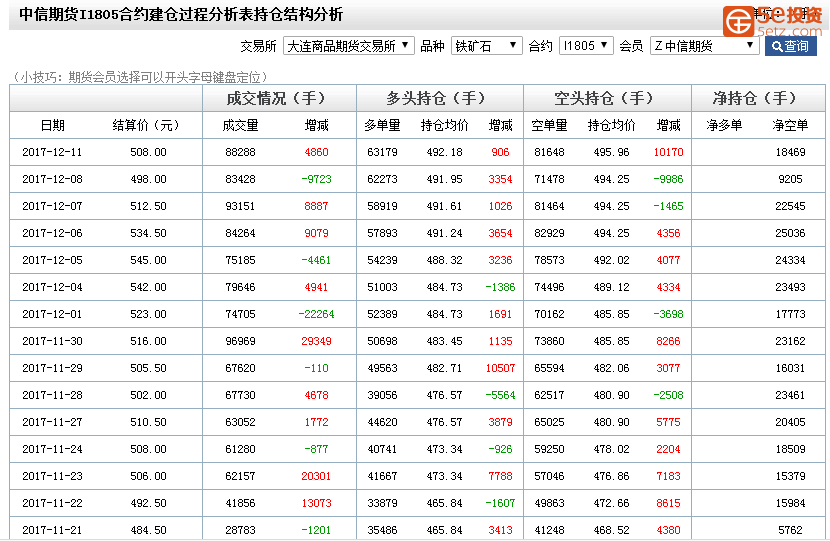Click short position 81648
830x541 pixels.
click(549, 152)
